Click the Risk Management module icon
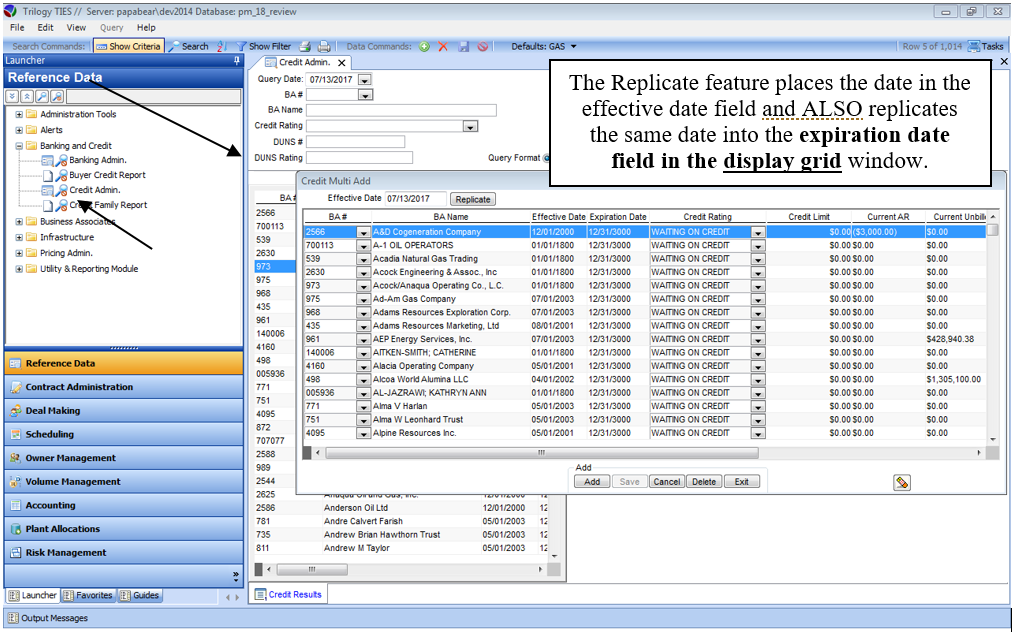1013x632 pixels. point(17,553)
